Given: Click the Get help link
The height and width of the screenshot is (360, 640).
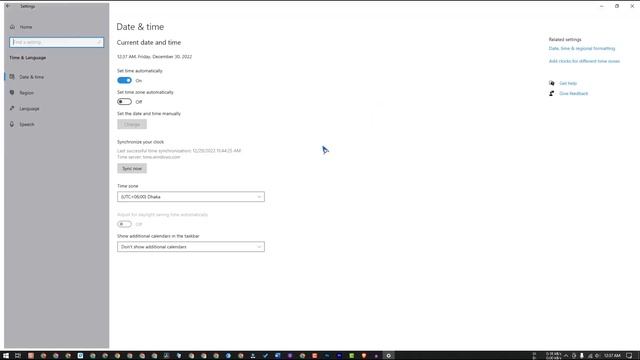Looking at the screenshot, I should [568, 83].
